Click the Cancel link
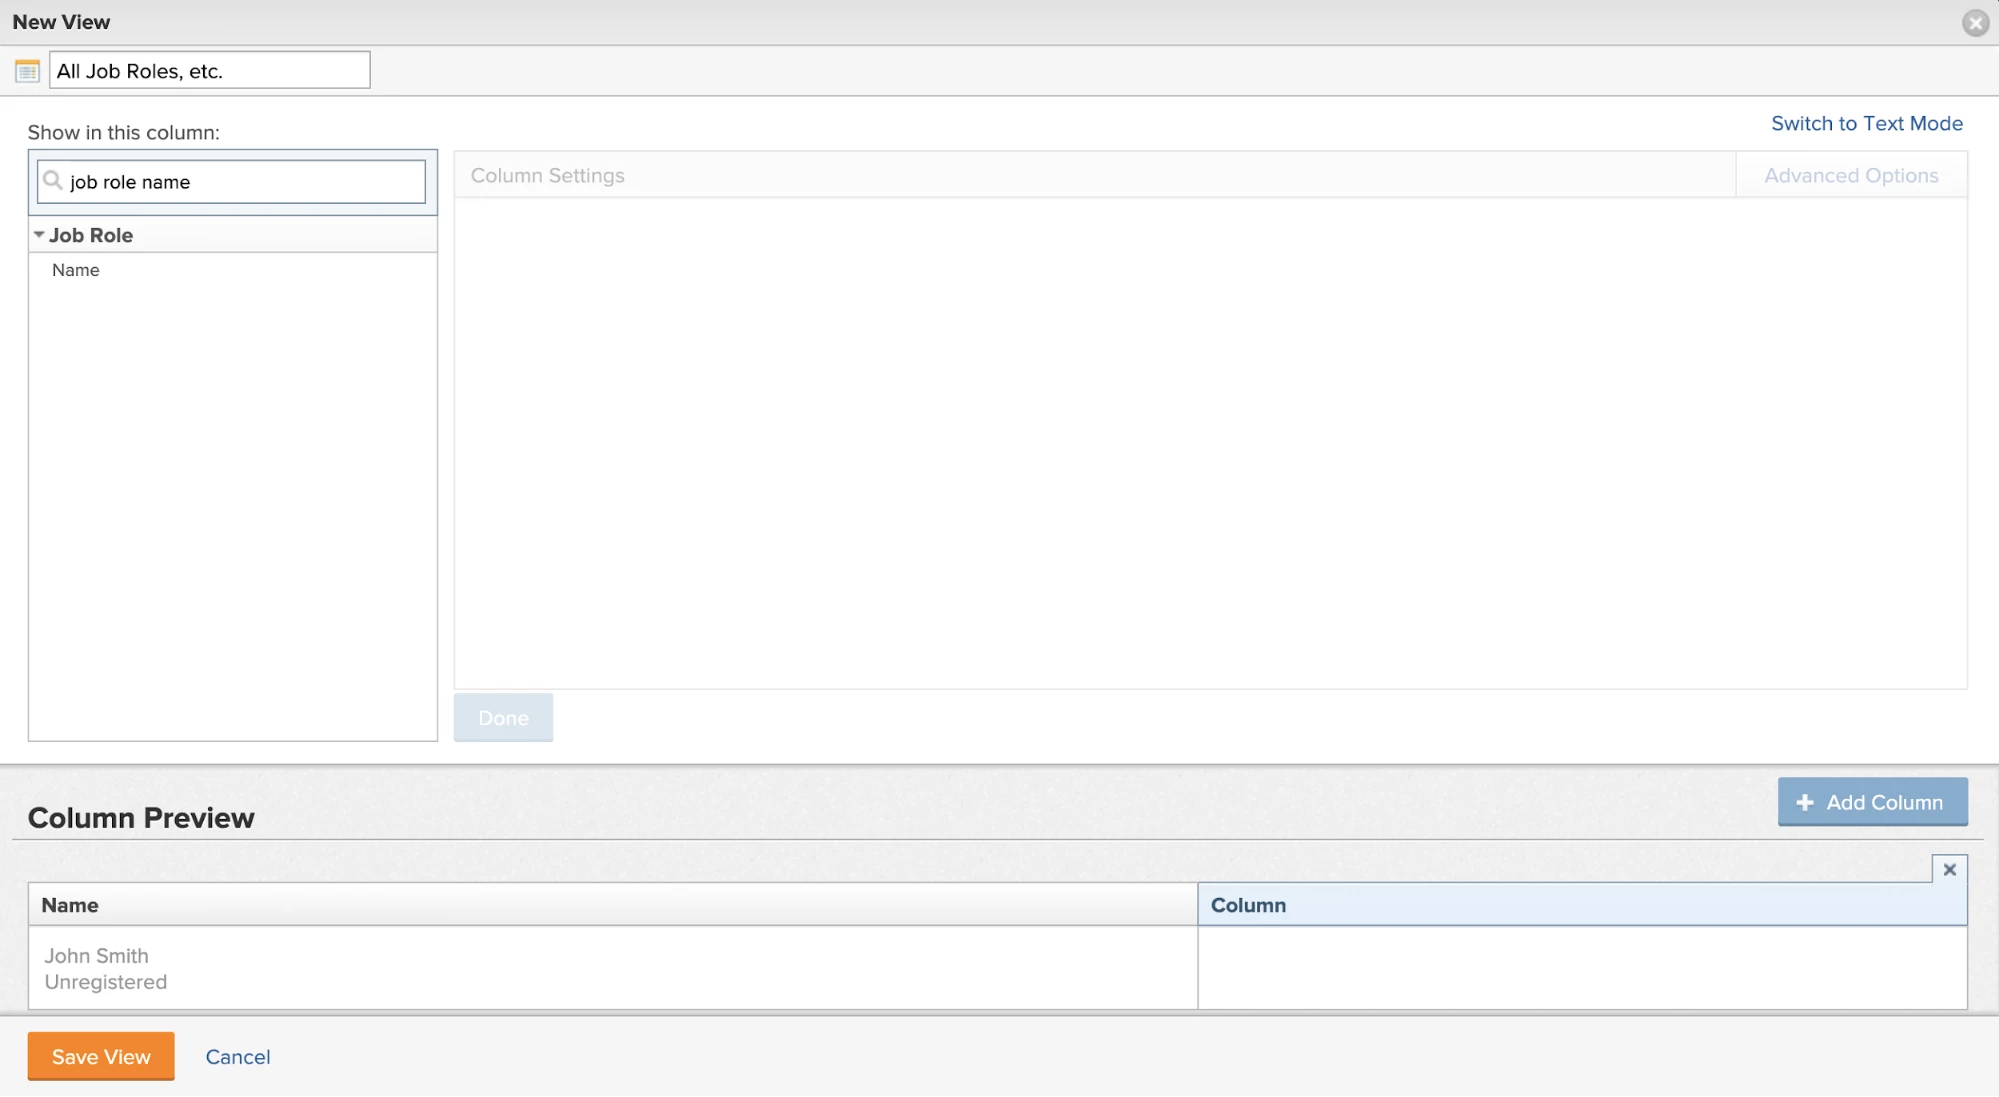This screenshot has height=1097, width=1999. [x=238, y=1057]
